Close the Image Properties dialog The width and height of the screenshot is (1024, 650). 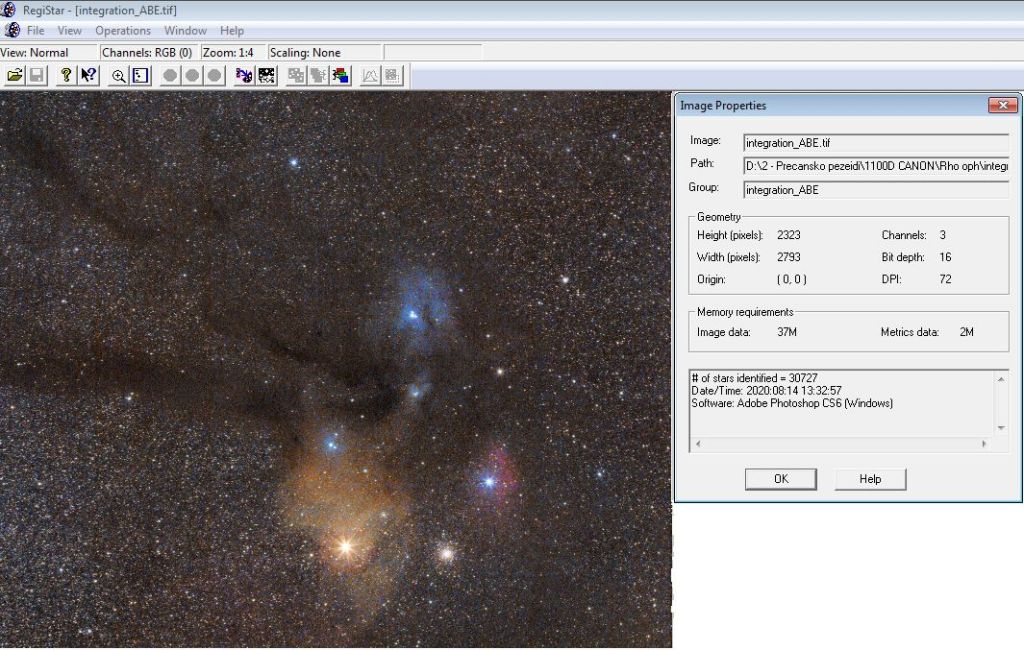tap(1002, 105)
